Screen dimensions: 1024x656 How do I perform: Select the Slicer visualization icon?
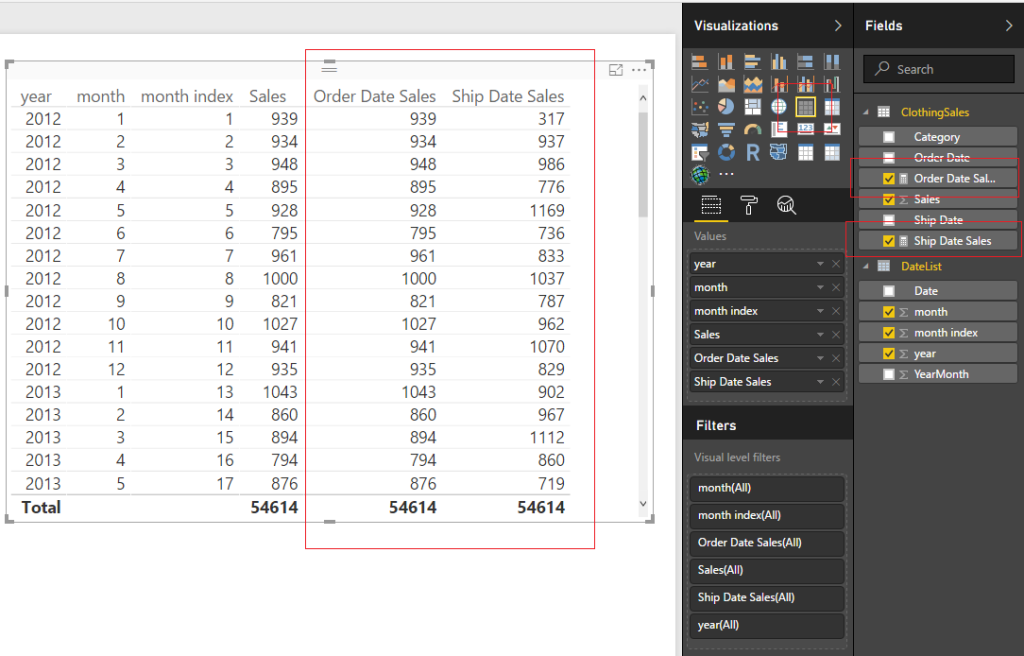[x=698, y=152]
